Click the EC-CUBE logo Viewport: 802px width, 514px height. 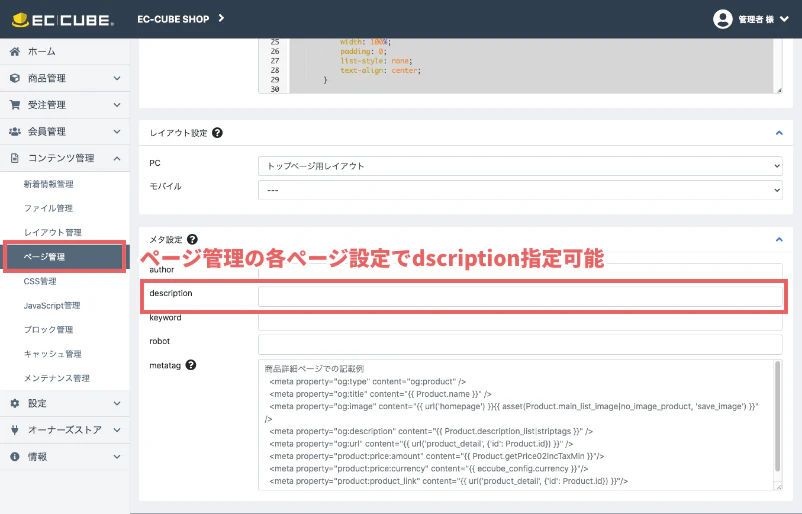[x=62, y=20]
